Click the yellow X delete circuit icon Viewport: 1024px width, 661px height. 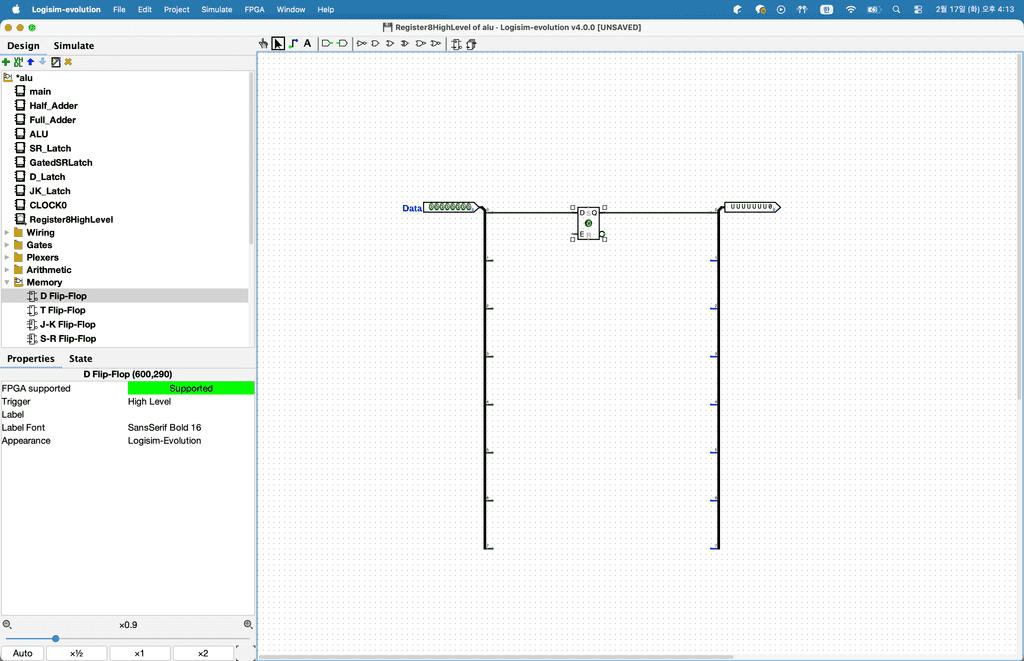tap(68, 62)
